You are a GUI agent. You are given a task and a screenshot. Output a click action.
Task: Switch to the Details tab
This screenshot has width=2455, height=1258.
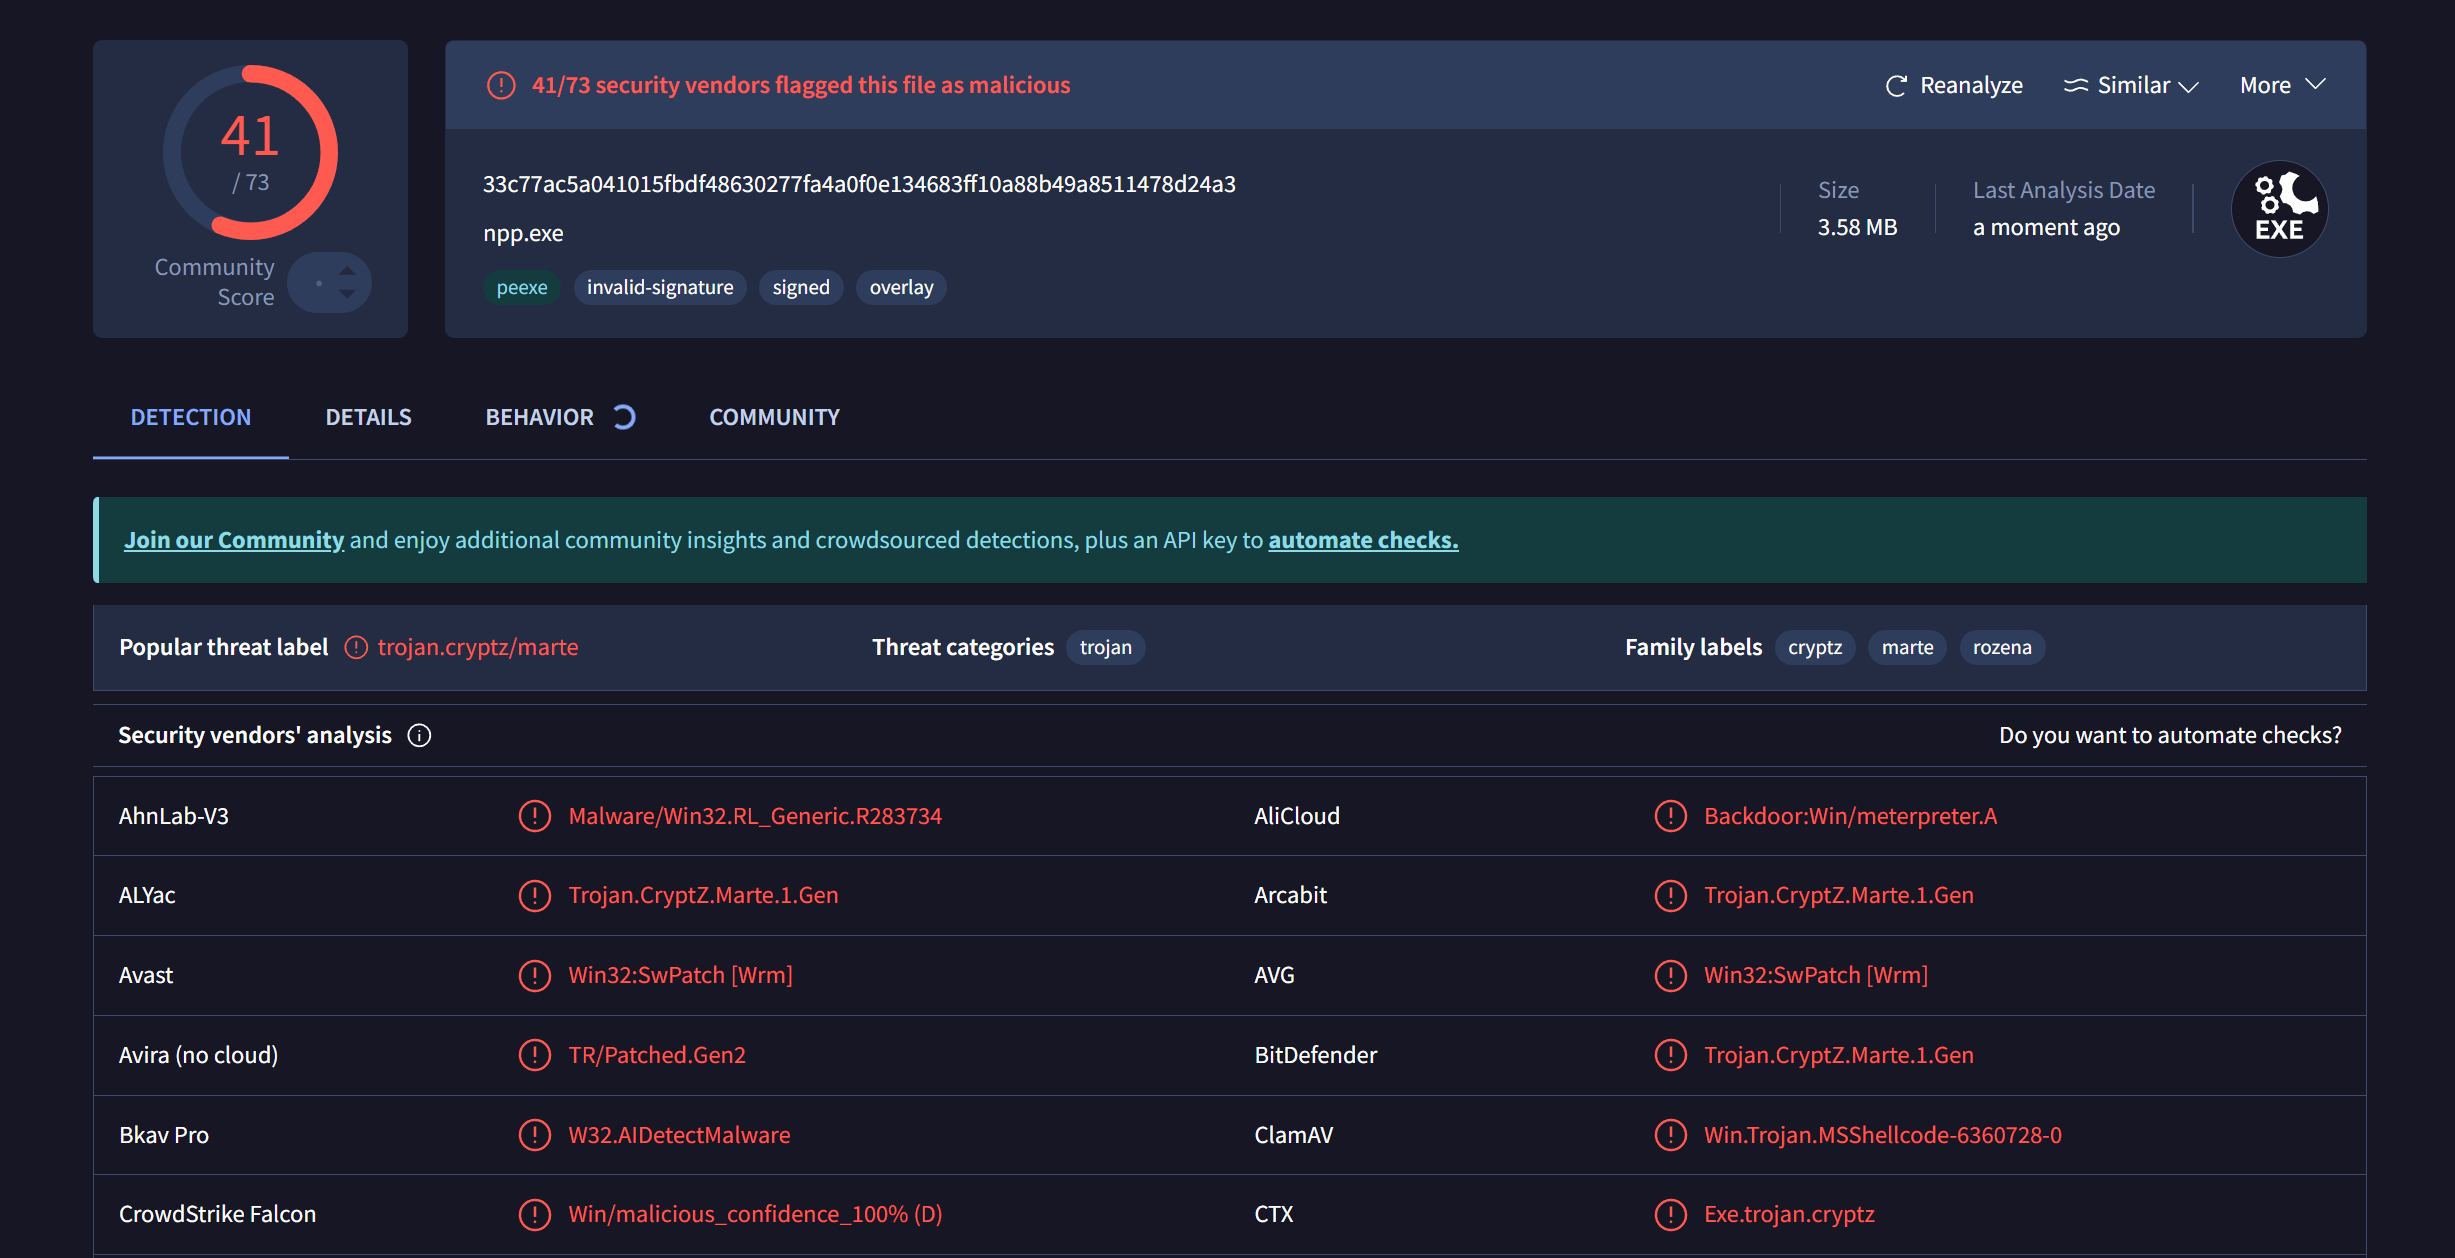click(x=368, y=417)
